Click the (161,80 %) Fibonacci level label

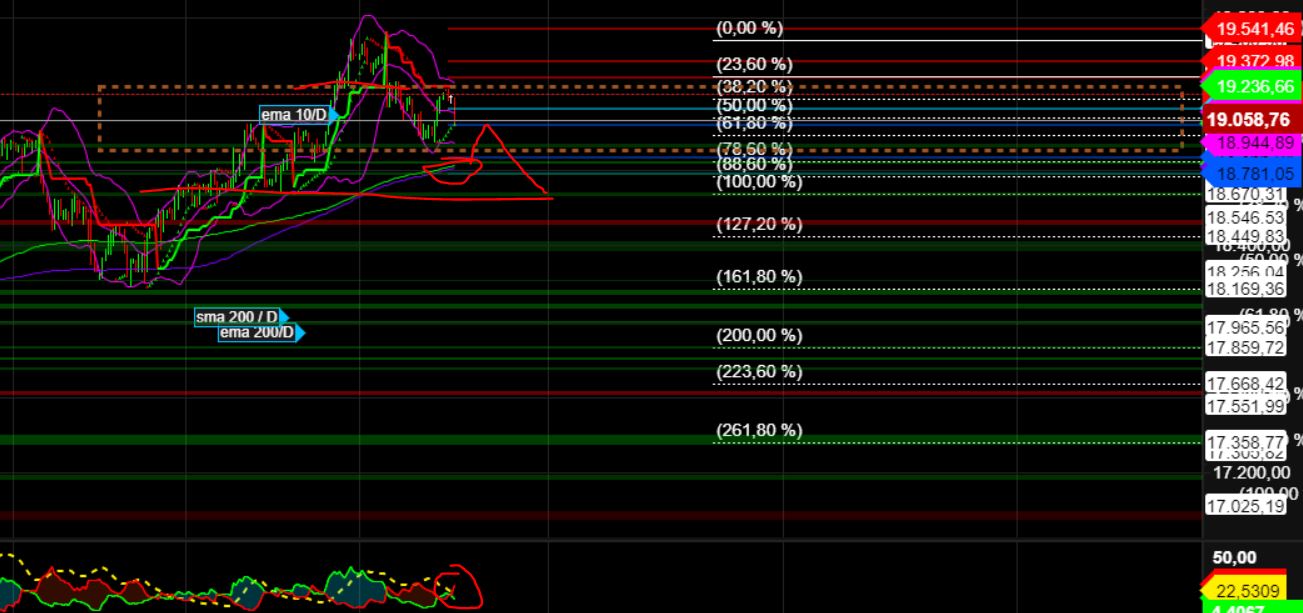760,274
